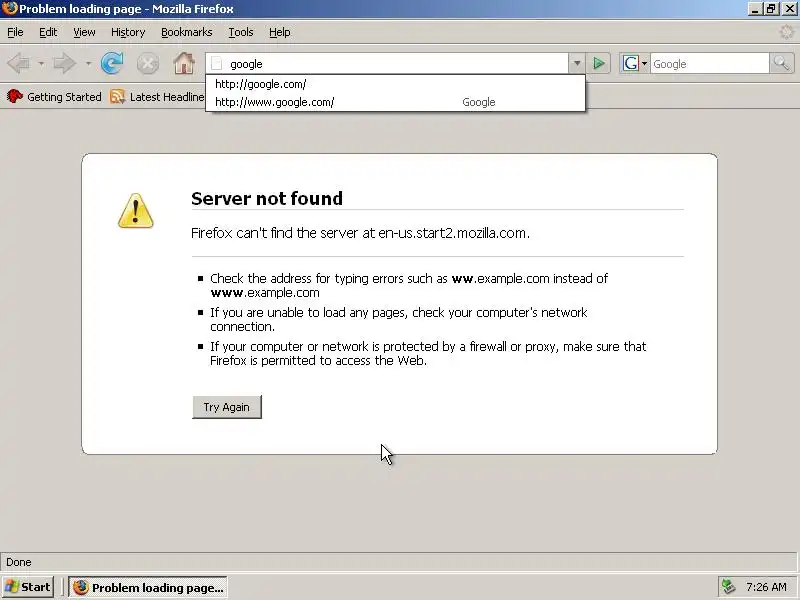Click the page icon in address bar

pos(217,64)
